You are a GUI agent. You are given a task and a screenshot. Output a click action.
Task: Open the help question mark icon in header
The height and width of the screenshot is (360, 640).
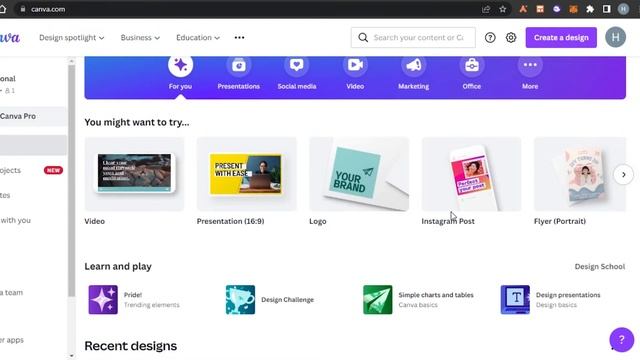point(490,38)
